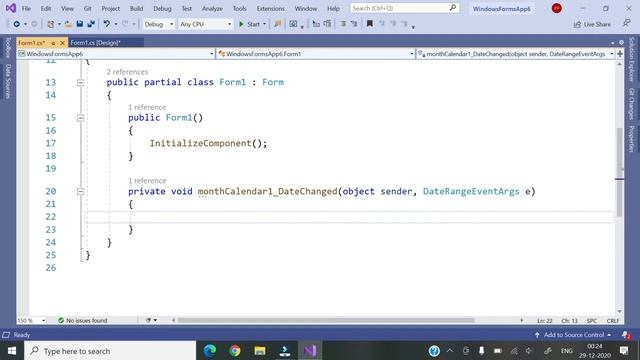This screenshot has width=640, height=360.
Task: Open the Extensions menu
Action: pyautogui.click(x=270, y=8)
